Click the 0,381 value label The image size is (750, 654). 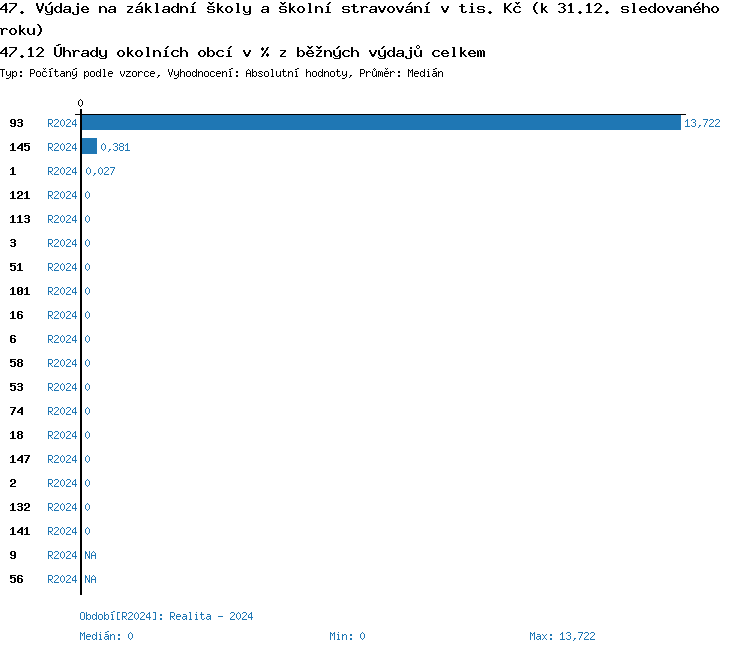pos(115,147)
